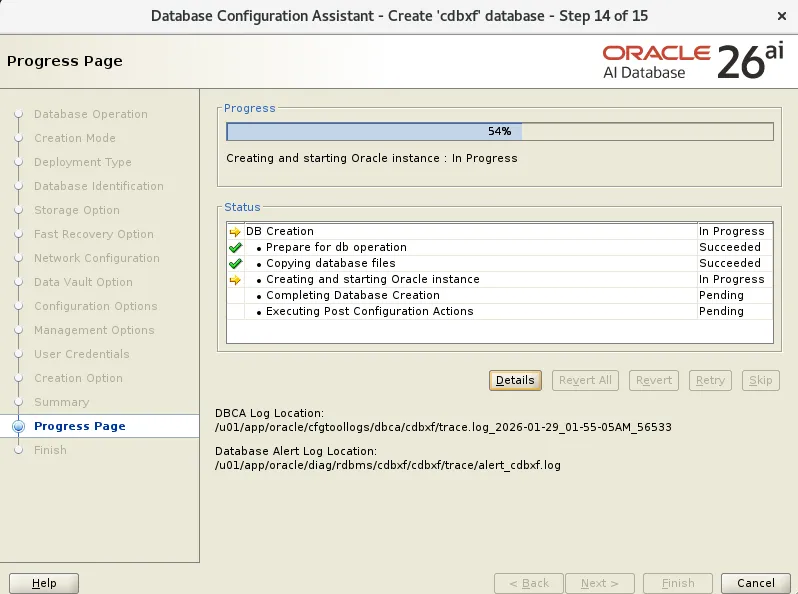The width and height of the screenshot is (798, 594).
Task: Click the DBCA trace log file path
Action: (x=443, y=427)
